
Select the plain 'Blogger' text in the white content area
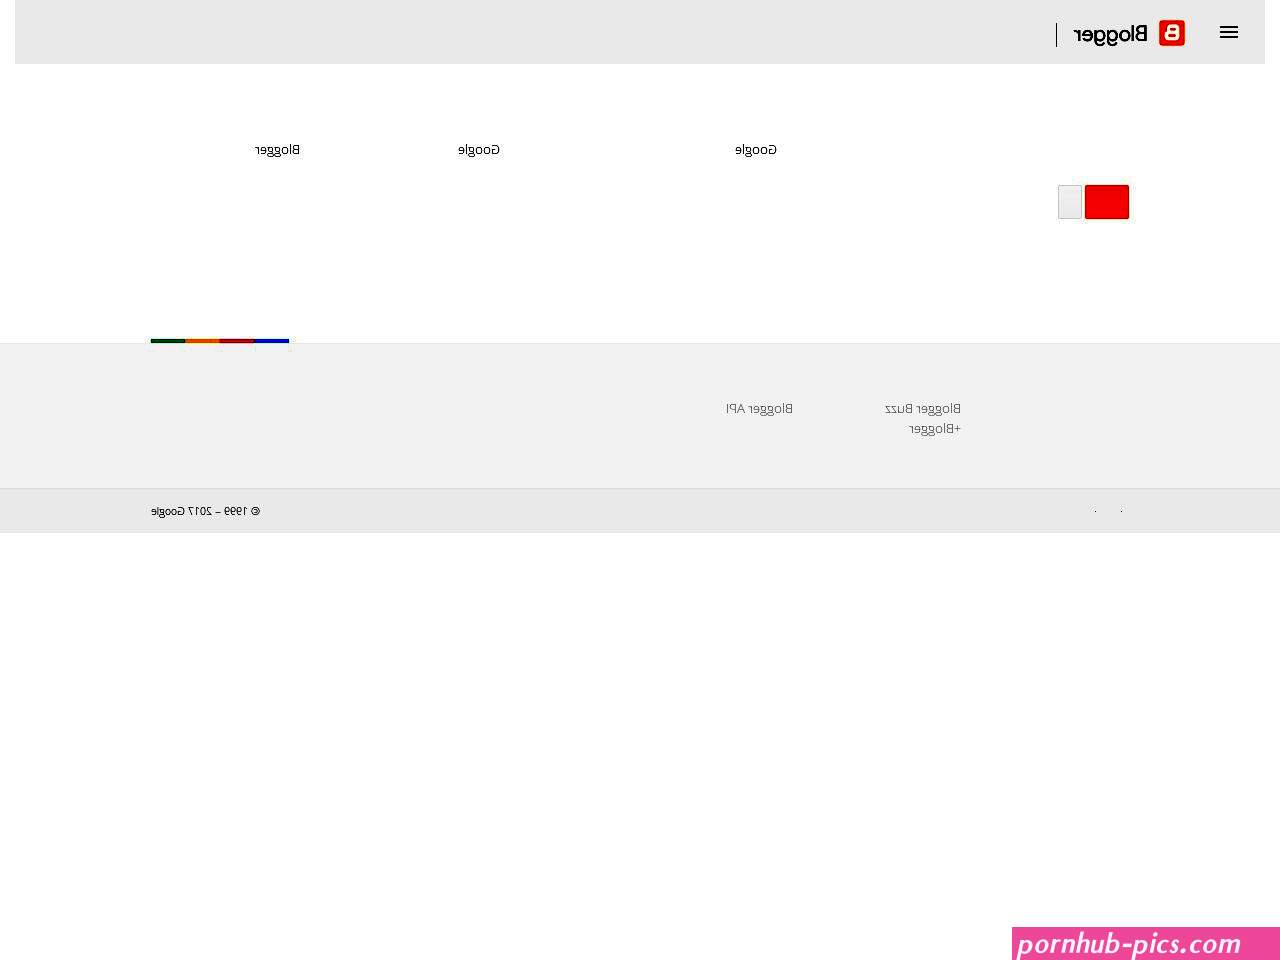coord(277,150)
